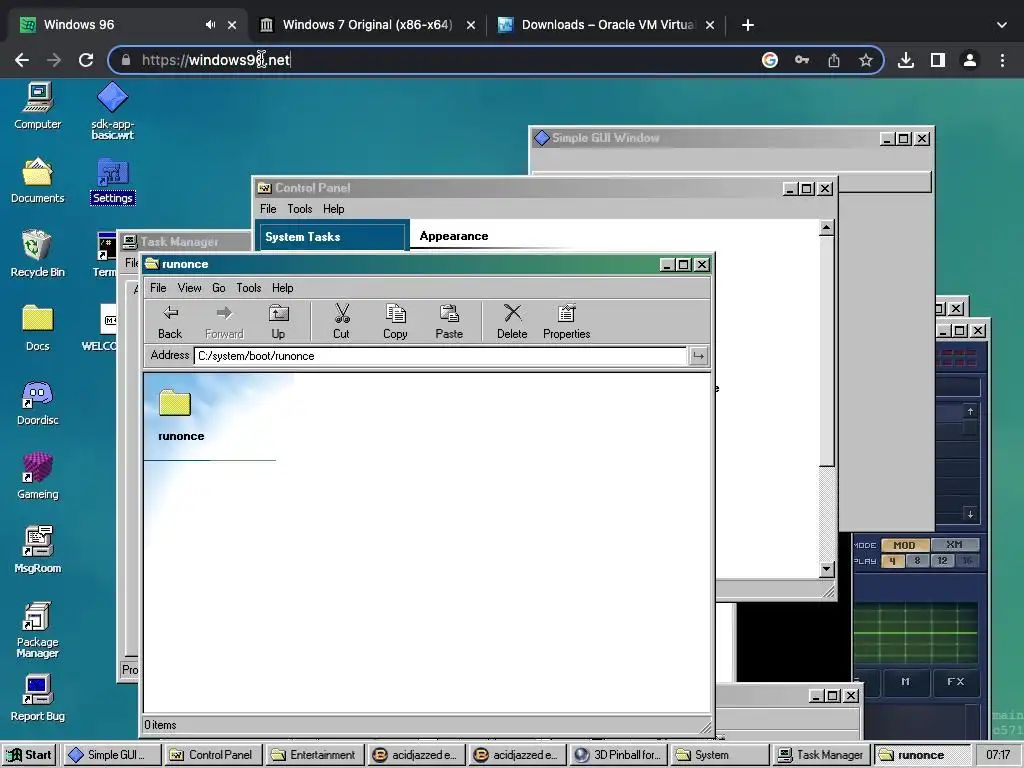The height and width of the screenshot is (768, 1024).
Task: Click tracker list down arrow button
Action: pos(970,514)
